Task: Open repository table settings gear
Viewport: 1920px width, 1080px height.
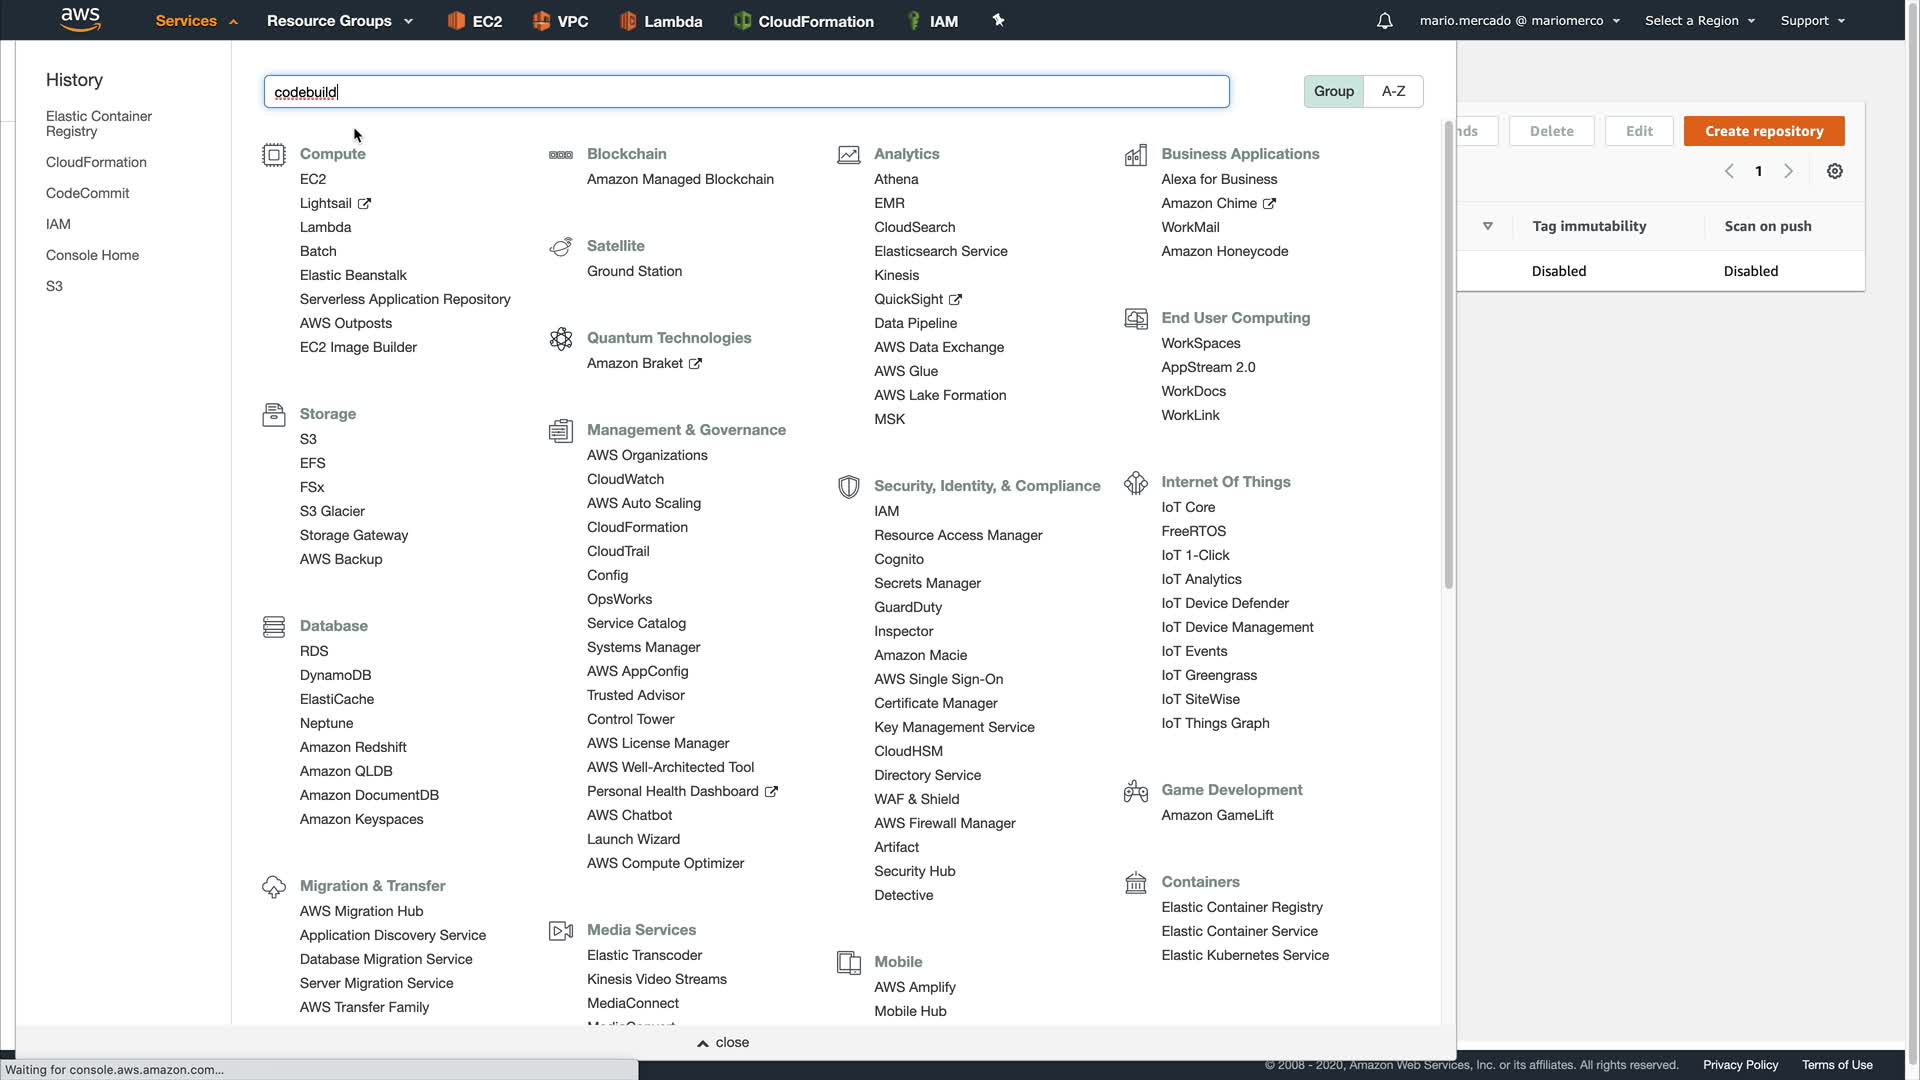Action: click(1835, 171)
